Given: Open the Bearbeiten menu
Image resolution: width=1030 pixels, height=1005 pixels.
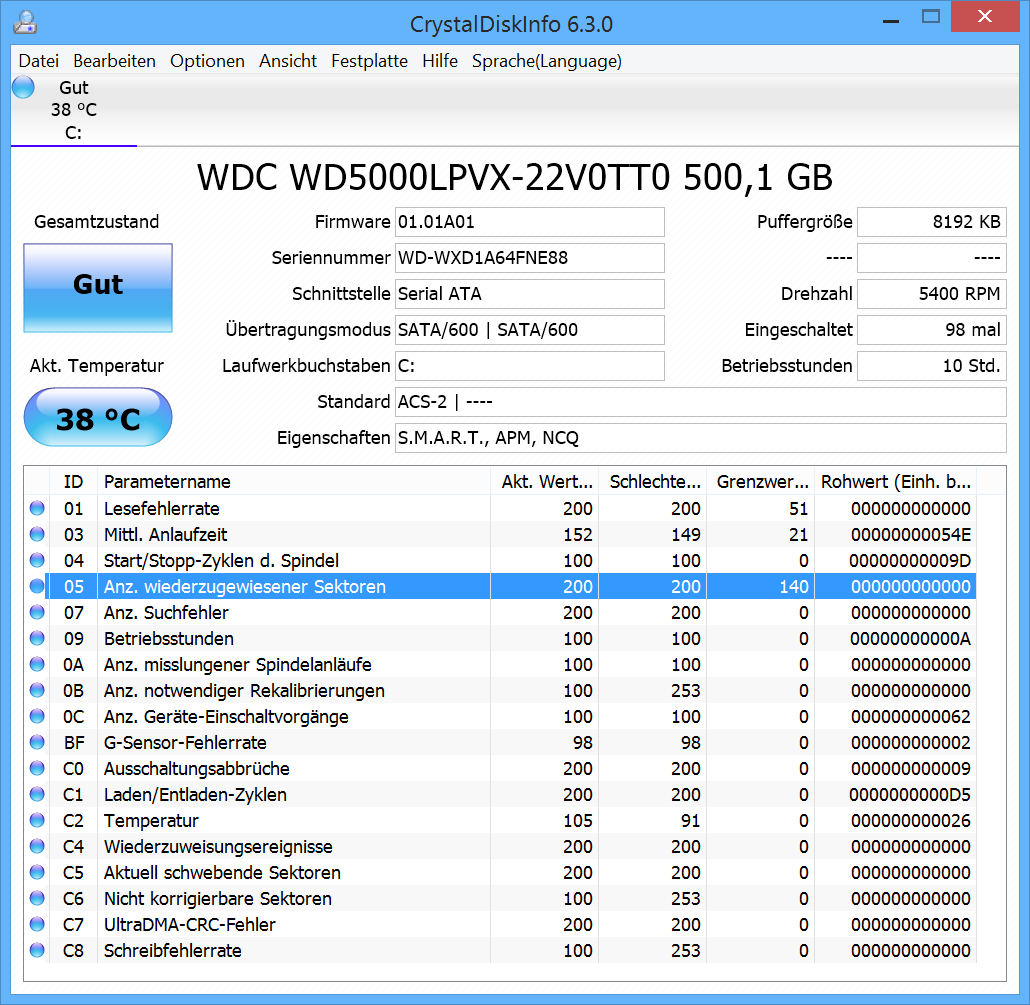Looking at the screenshot, I should pyautogui.click(x=114, y=61).
